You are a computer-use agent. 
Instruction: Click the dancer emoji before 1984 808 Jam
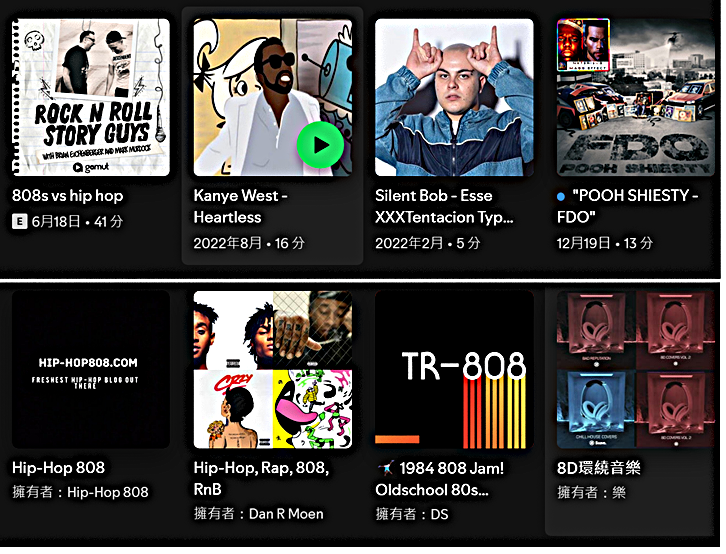tap(385, 468)
